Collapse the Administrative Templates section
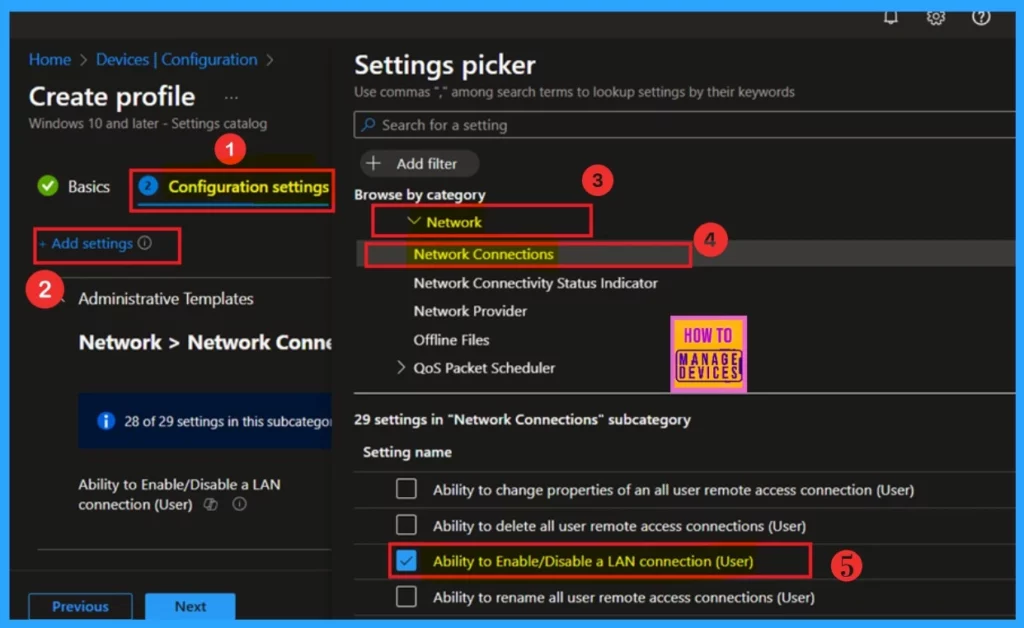 pyautogui.click(x=62, y=299)
